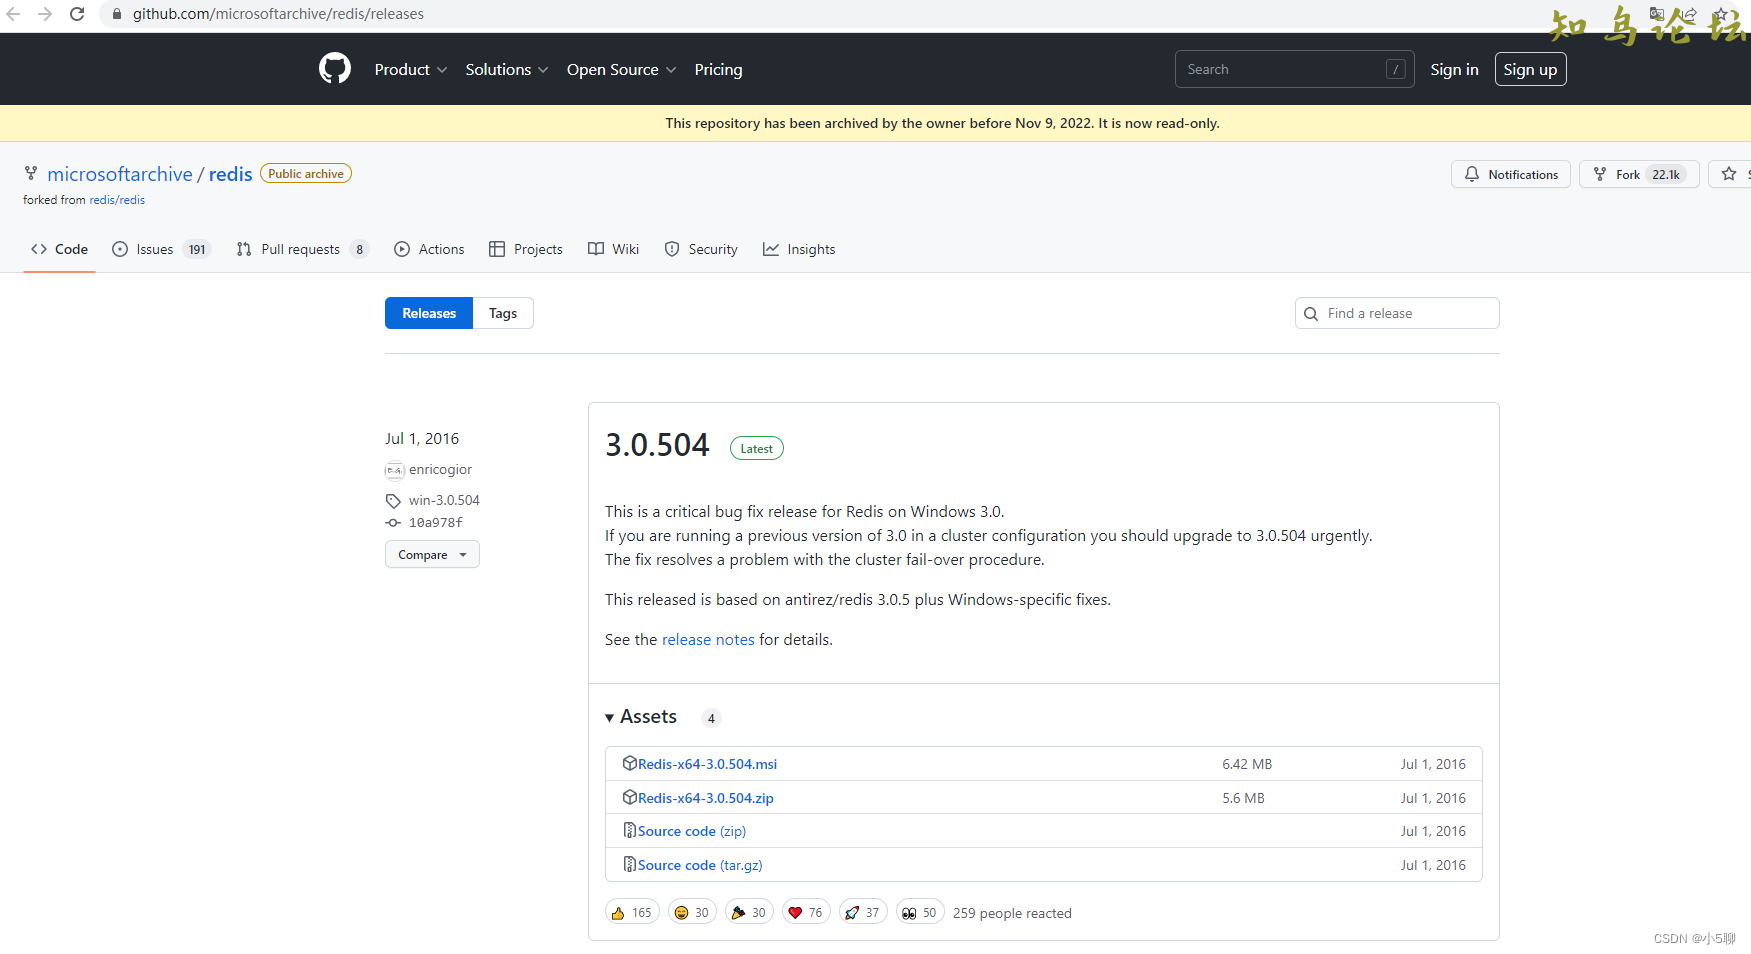Click the commit icon next to 10a978f

coord(393,523)
